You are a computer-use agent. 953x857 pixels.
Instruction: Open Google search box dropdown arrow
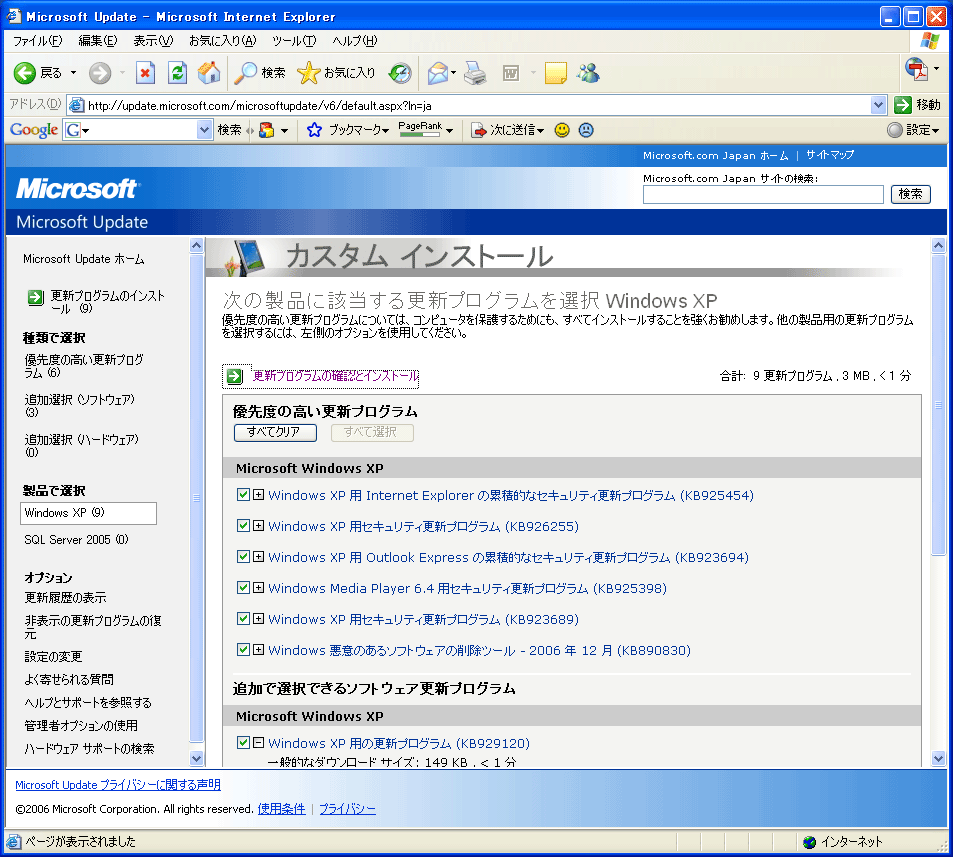(x=204, y=129)
